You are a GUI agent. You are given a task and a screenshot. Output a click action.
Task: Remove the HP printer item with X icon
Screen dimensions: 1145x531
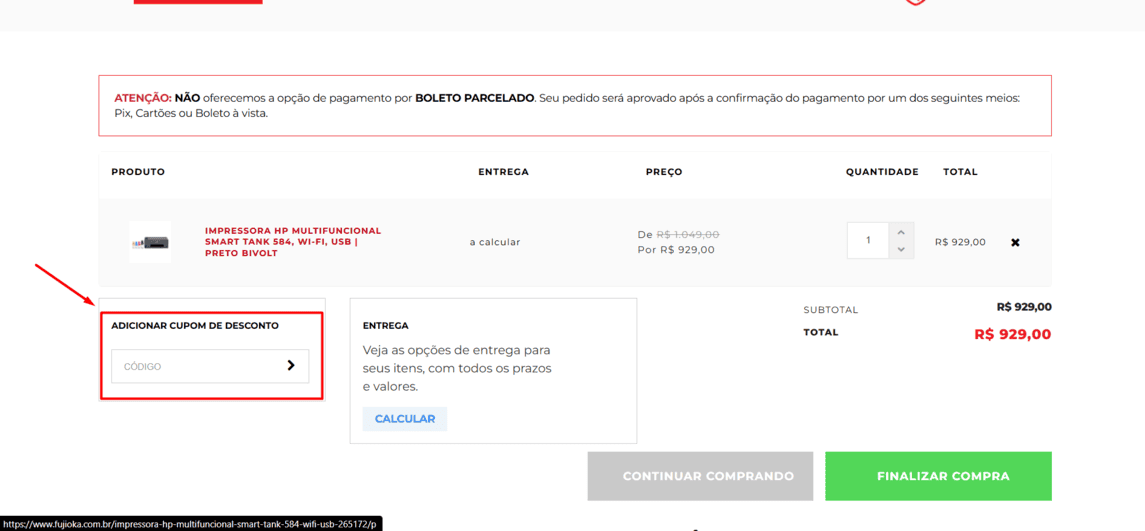(1015, 242)
